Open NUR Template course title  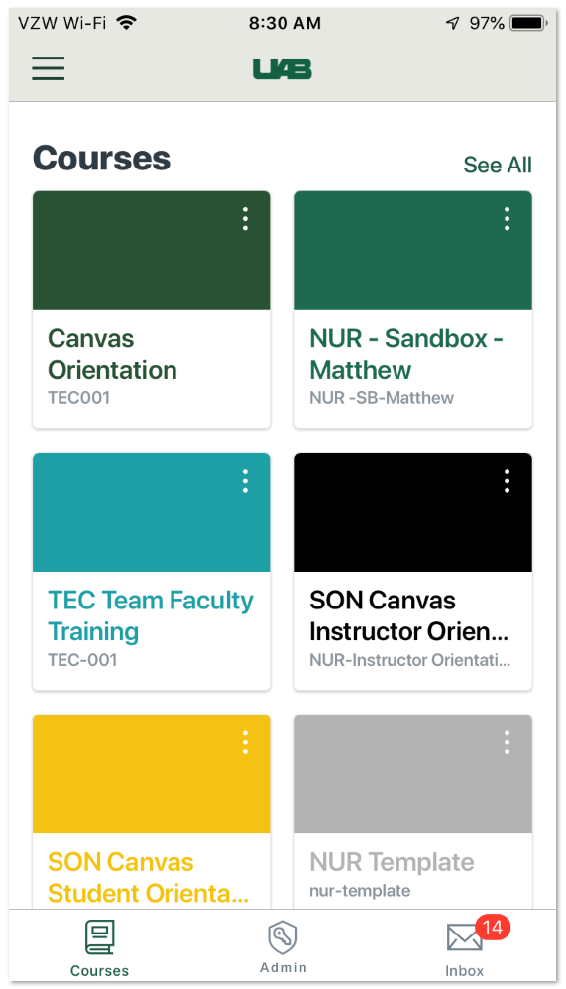coord(392,862)
